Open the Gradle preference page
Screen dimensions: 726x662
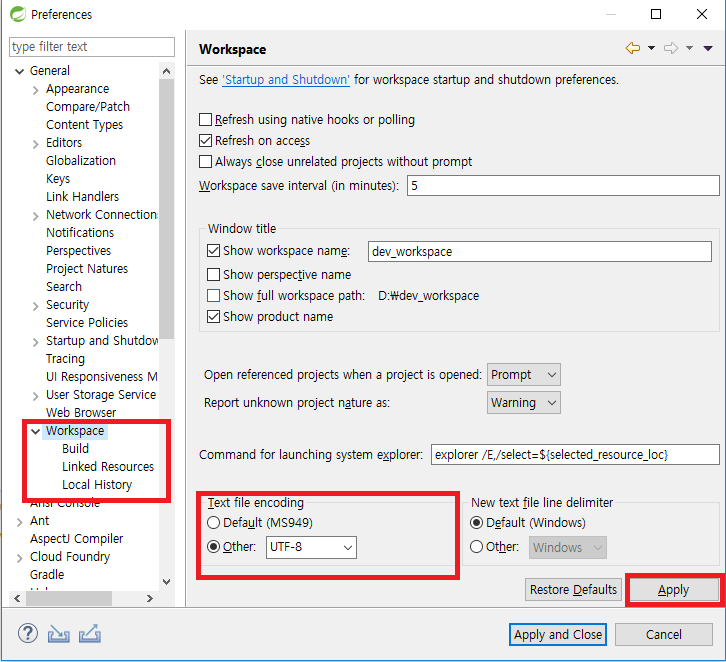click(47, 575)
